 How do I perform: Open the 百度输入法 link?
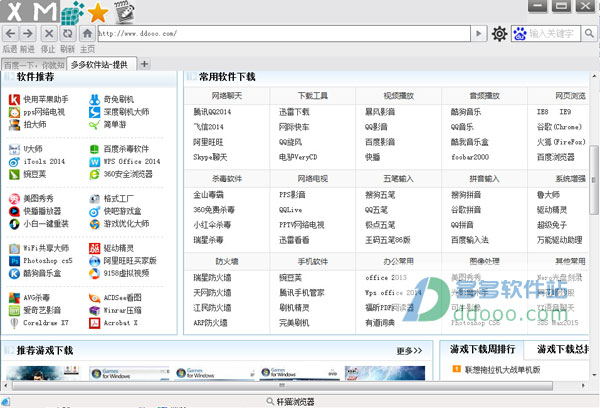470,240
